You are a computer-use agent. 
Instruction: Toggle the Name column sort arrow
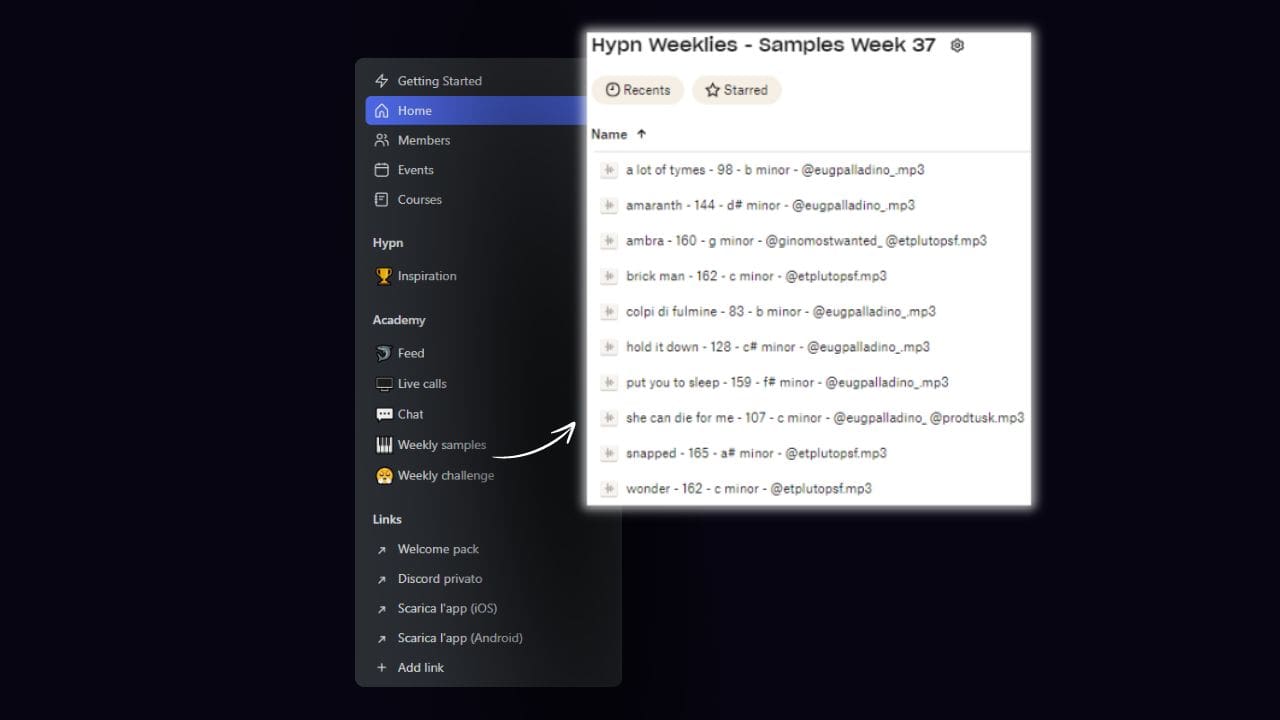click(641, 134)
